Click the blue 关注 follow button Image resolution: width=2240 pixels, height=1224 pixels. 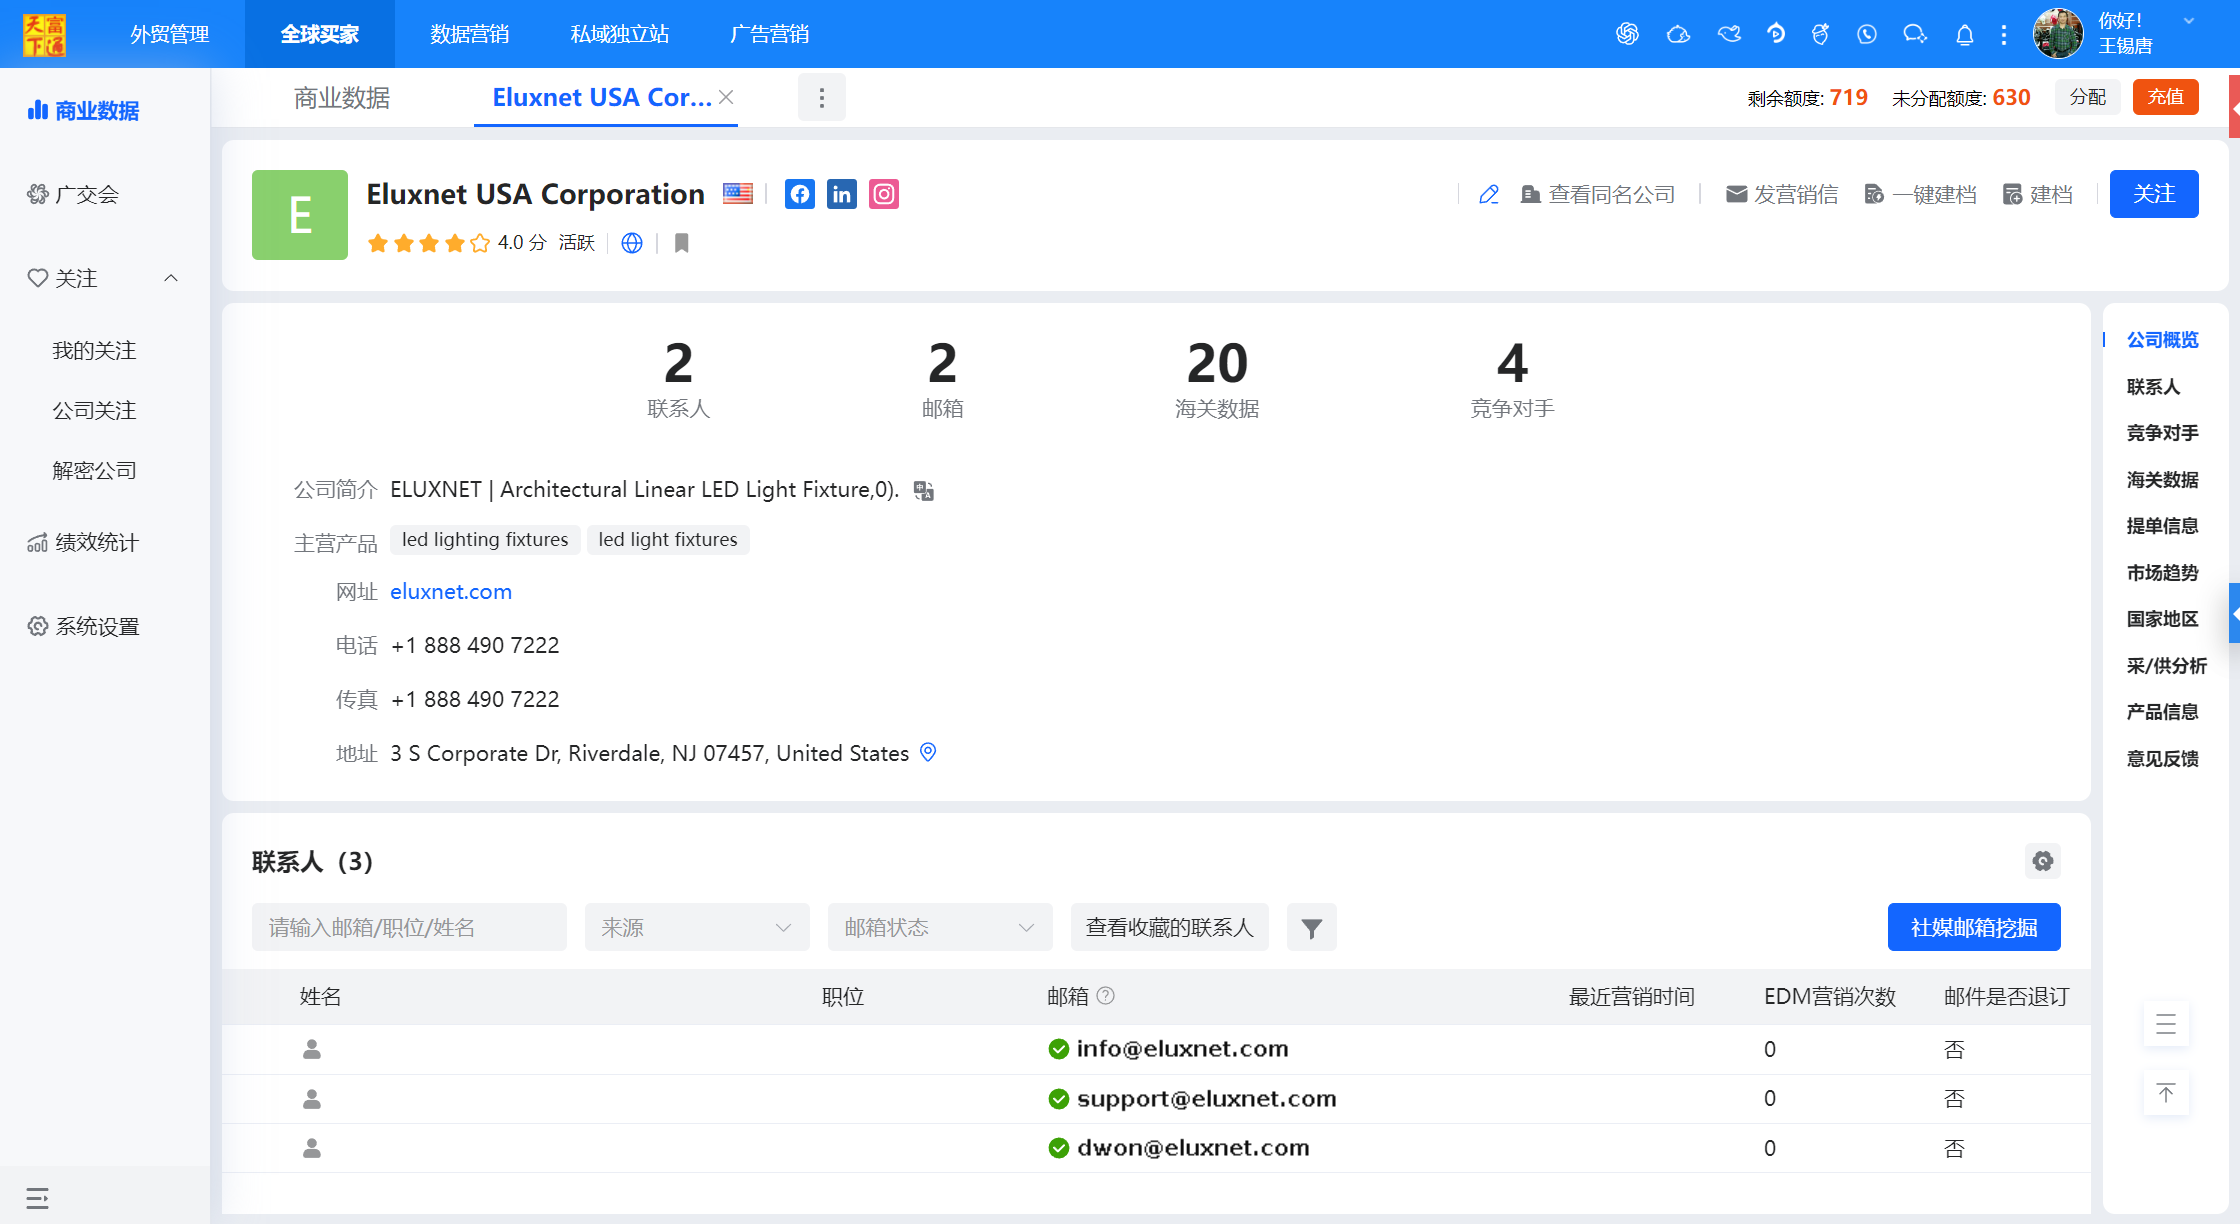[x=2154, y=194]
